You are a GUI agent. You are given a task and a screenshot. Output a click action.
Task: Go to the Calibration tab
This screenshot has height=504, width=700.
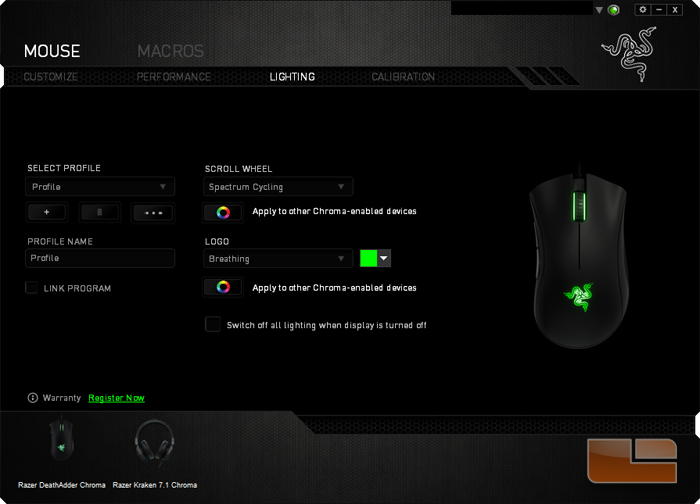(403, 77)
